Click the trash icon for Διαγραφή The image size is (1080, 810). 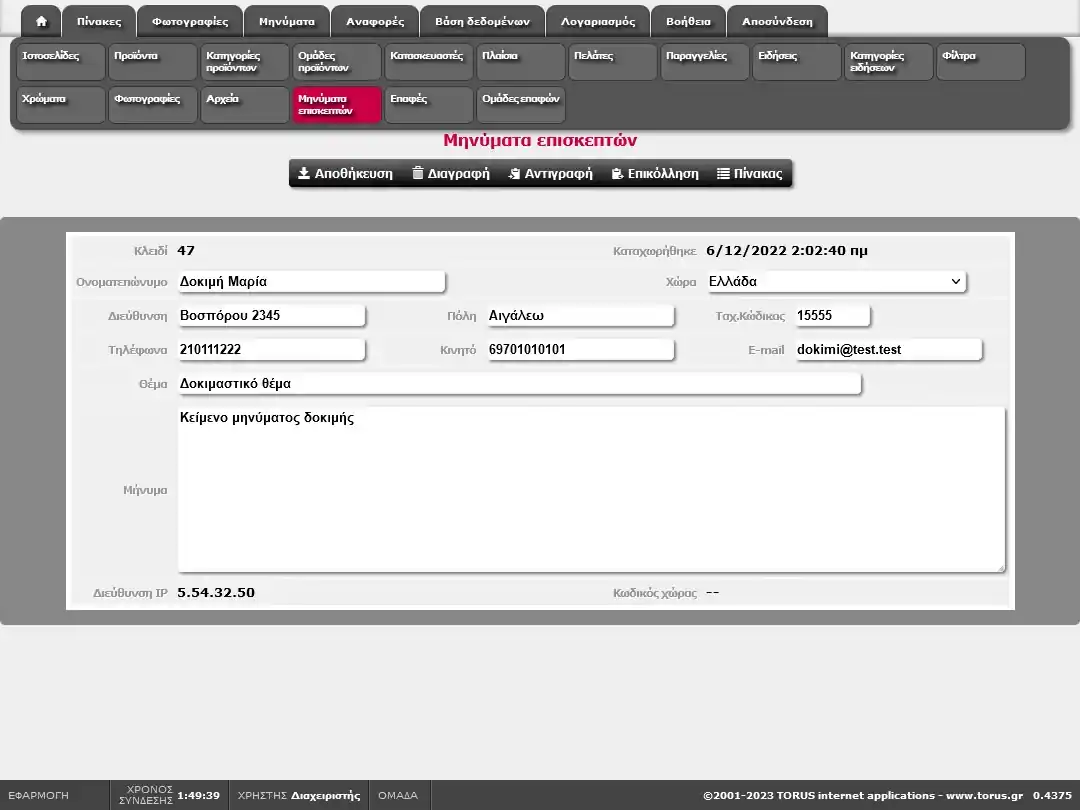[x=418, y=173]
